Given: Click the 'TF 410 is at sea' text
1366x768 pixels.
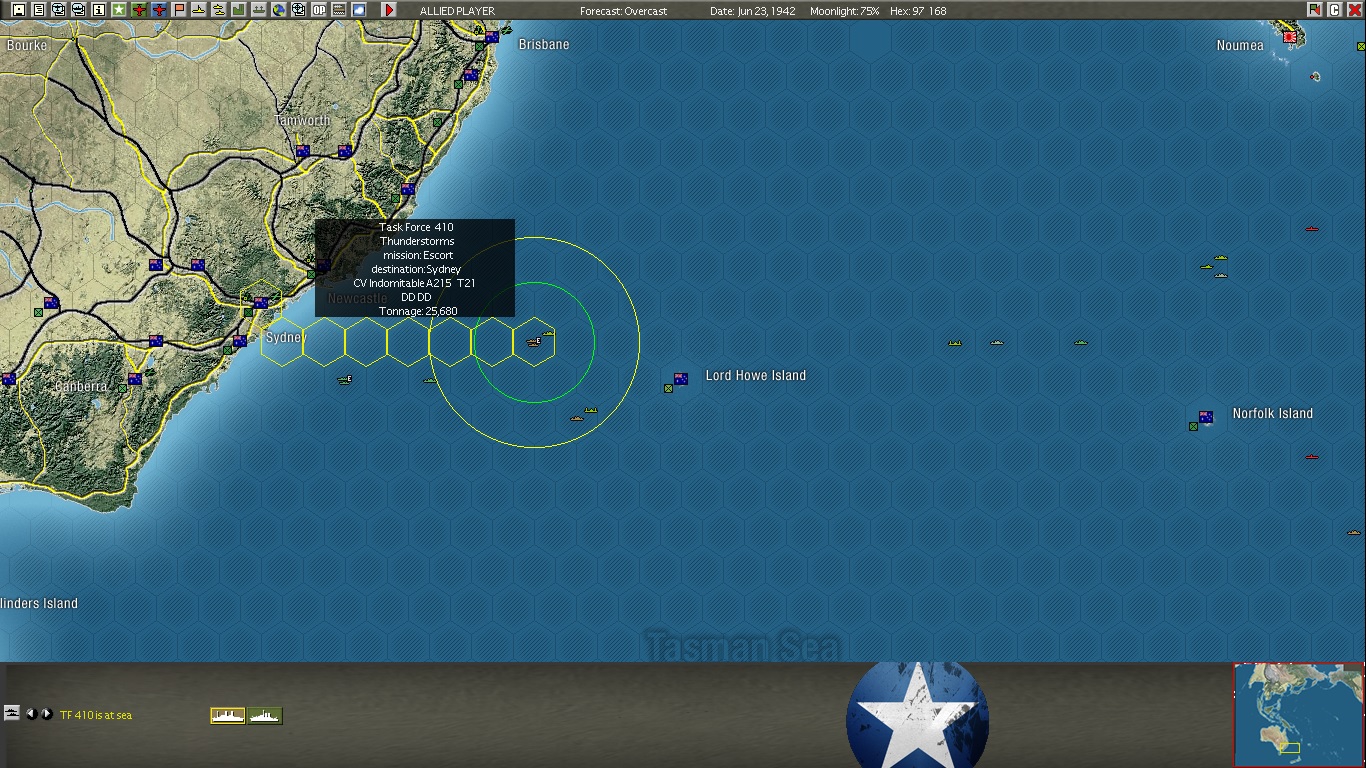Looking at the screenshot, I should point(96,715).
